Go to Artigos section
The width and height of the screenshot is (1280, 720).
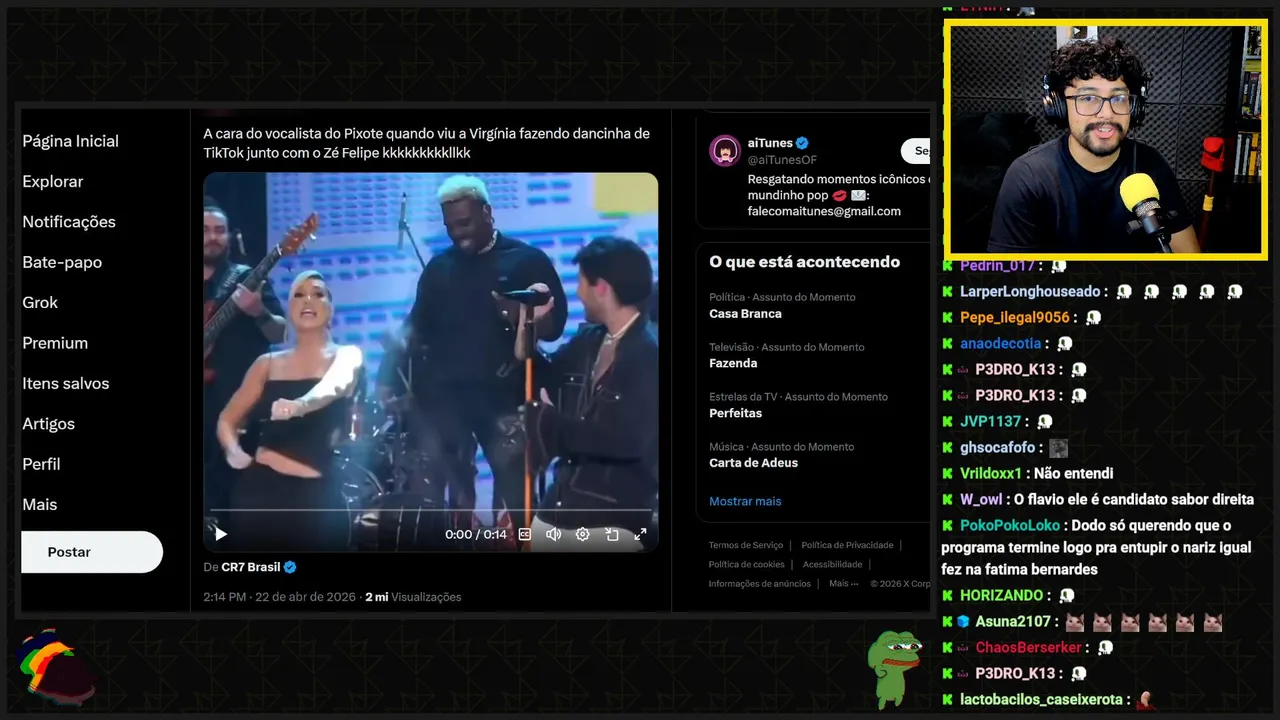[x=49, y=424]
